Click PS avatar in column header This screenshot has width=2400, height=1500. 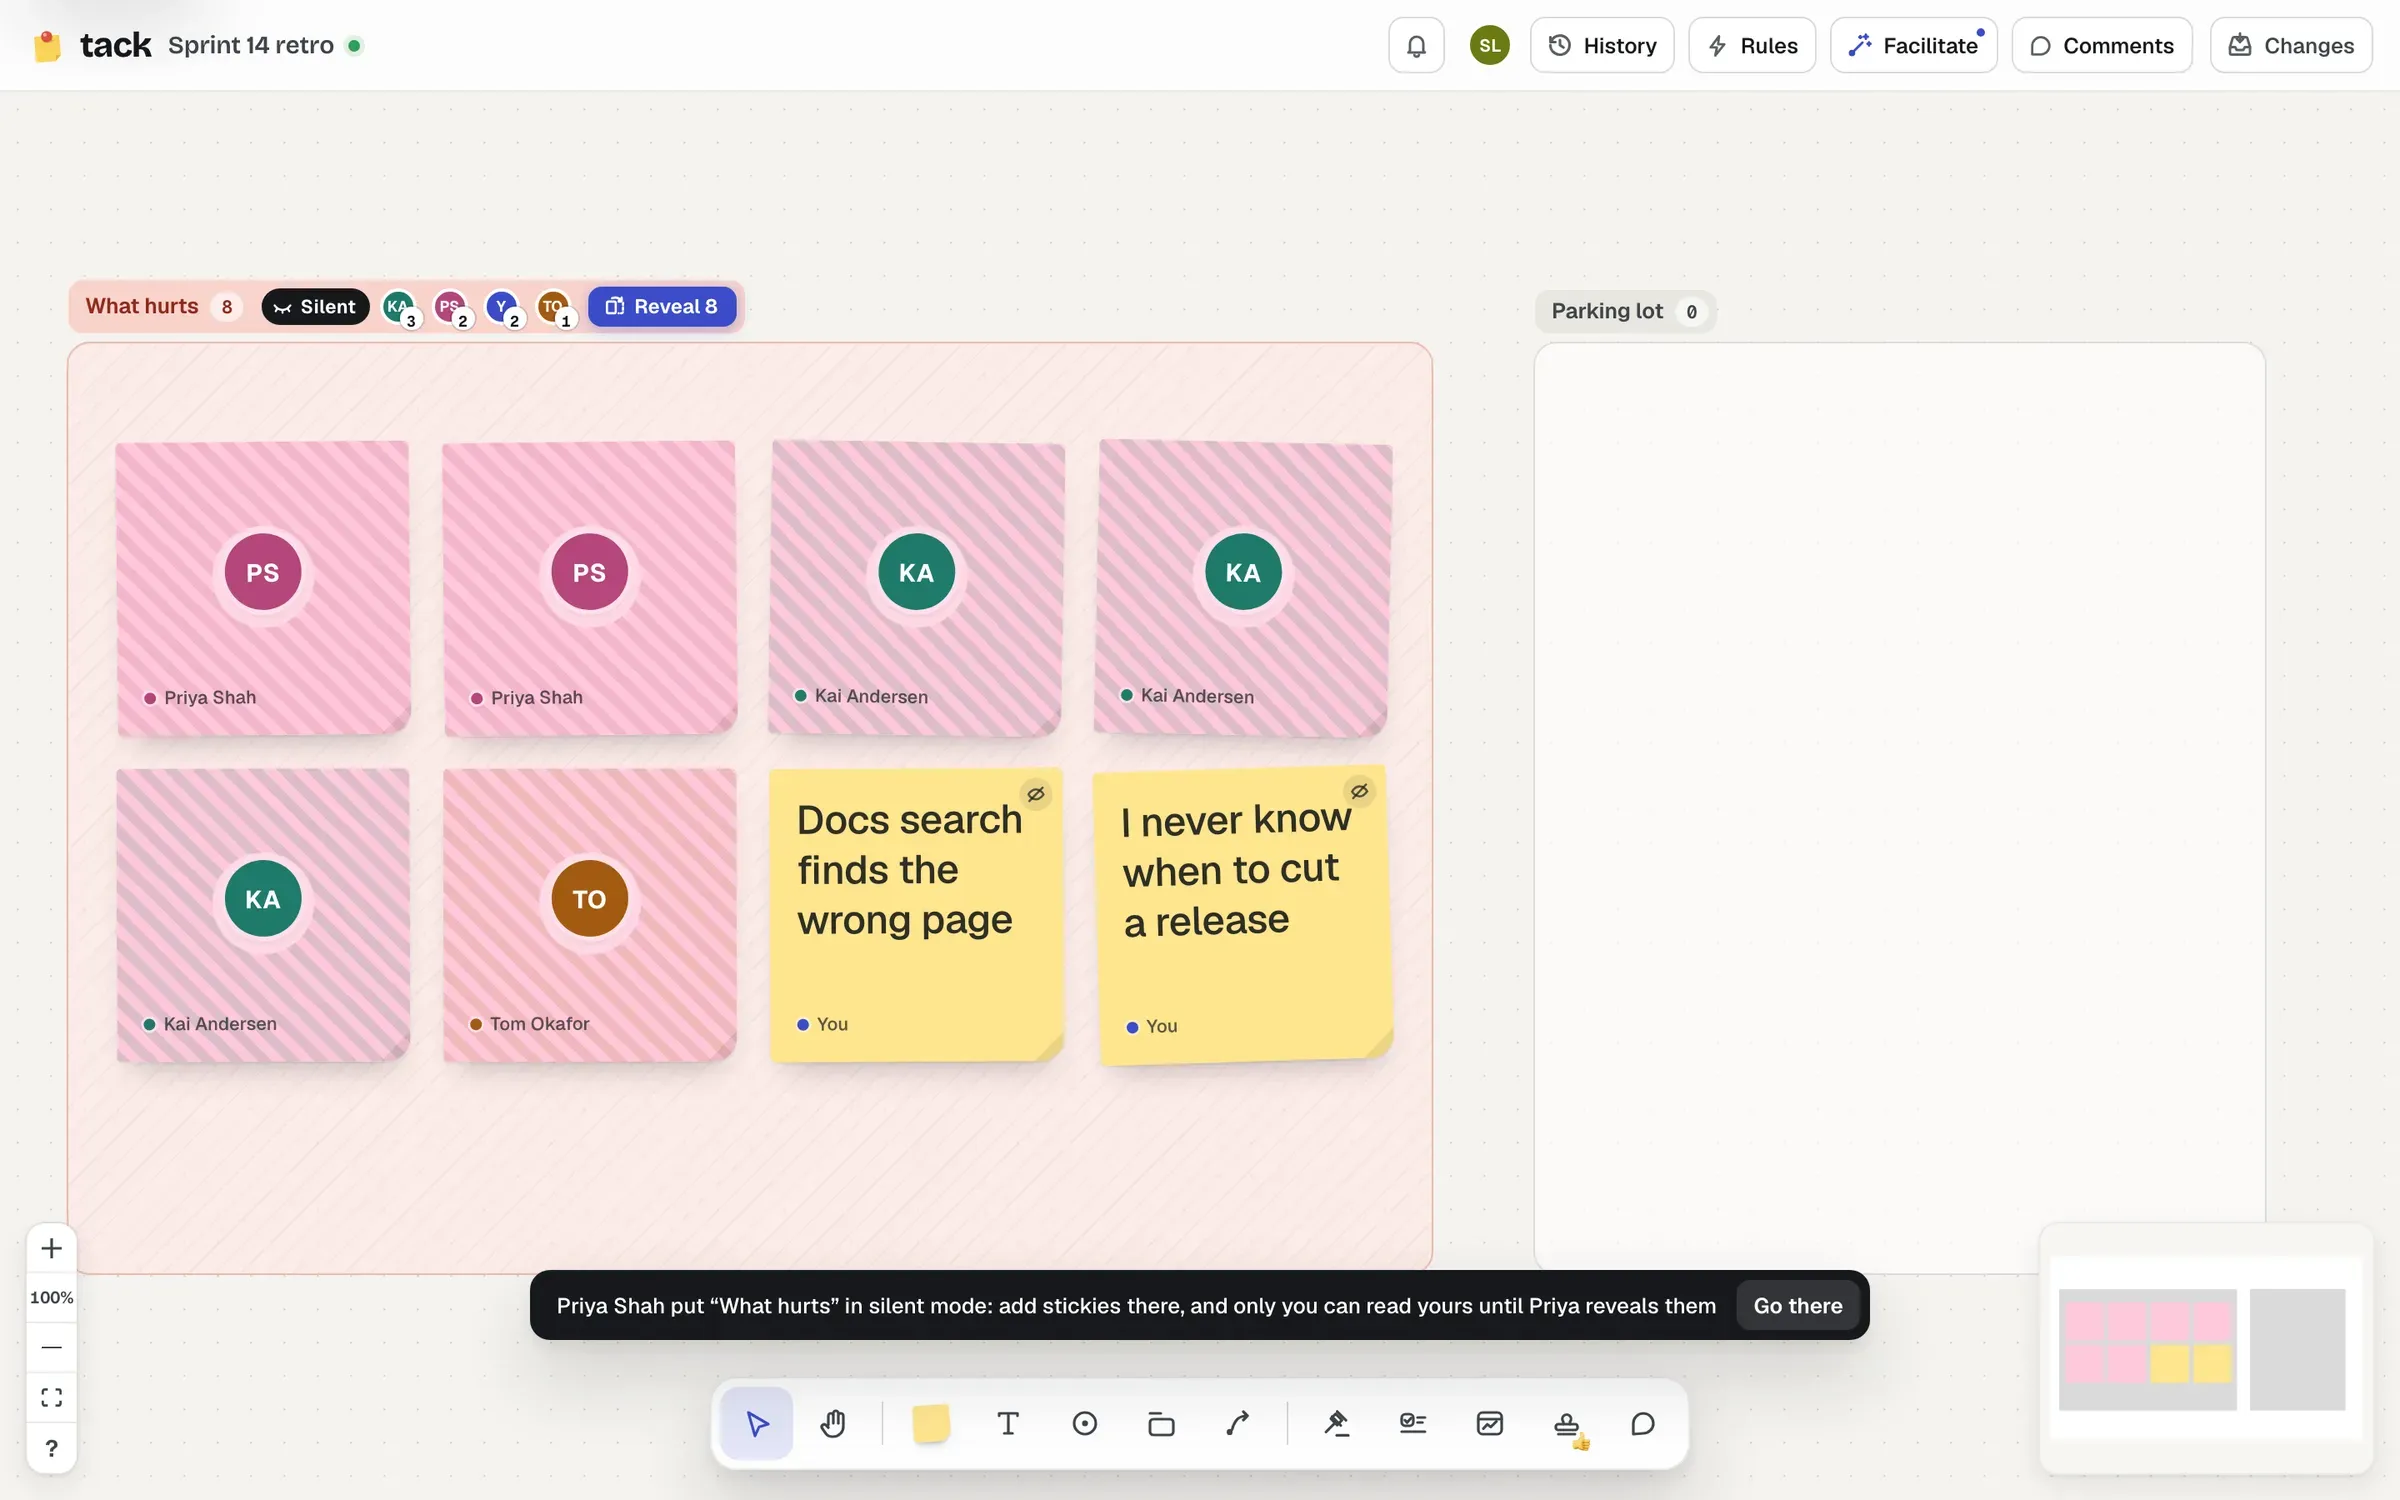452,308
